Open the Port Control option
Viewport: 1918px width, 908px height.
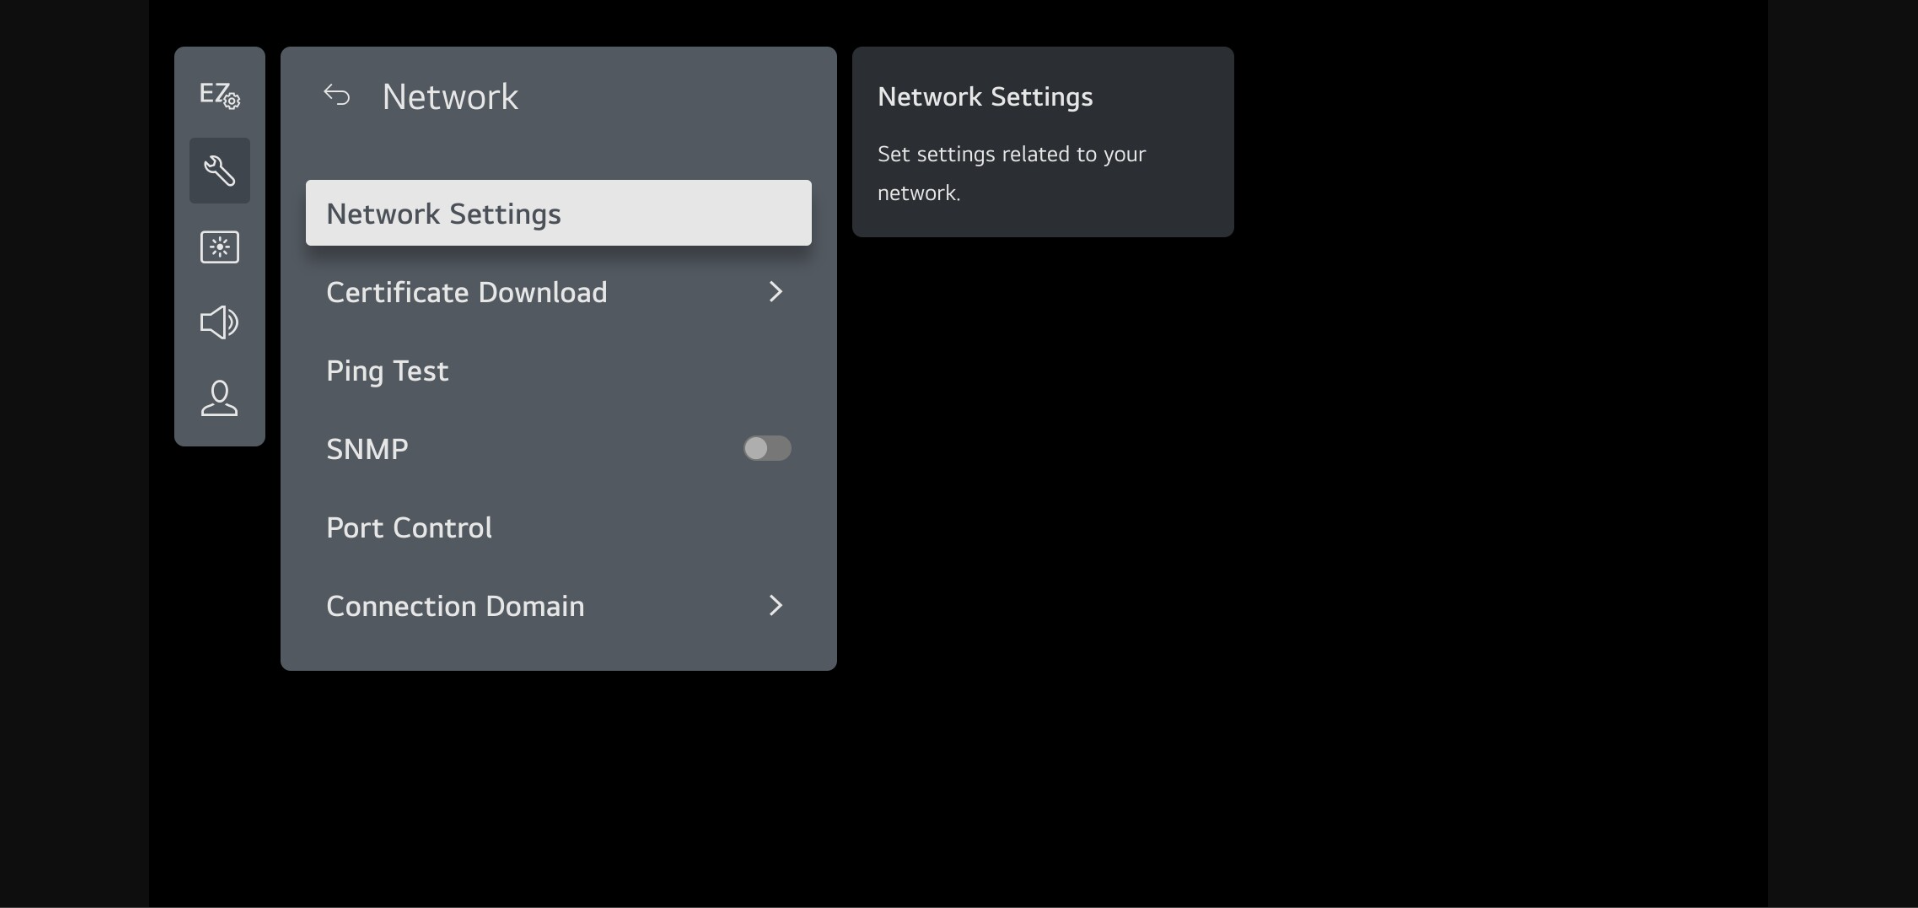(x=409, y=528)
